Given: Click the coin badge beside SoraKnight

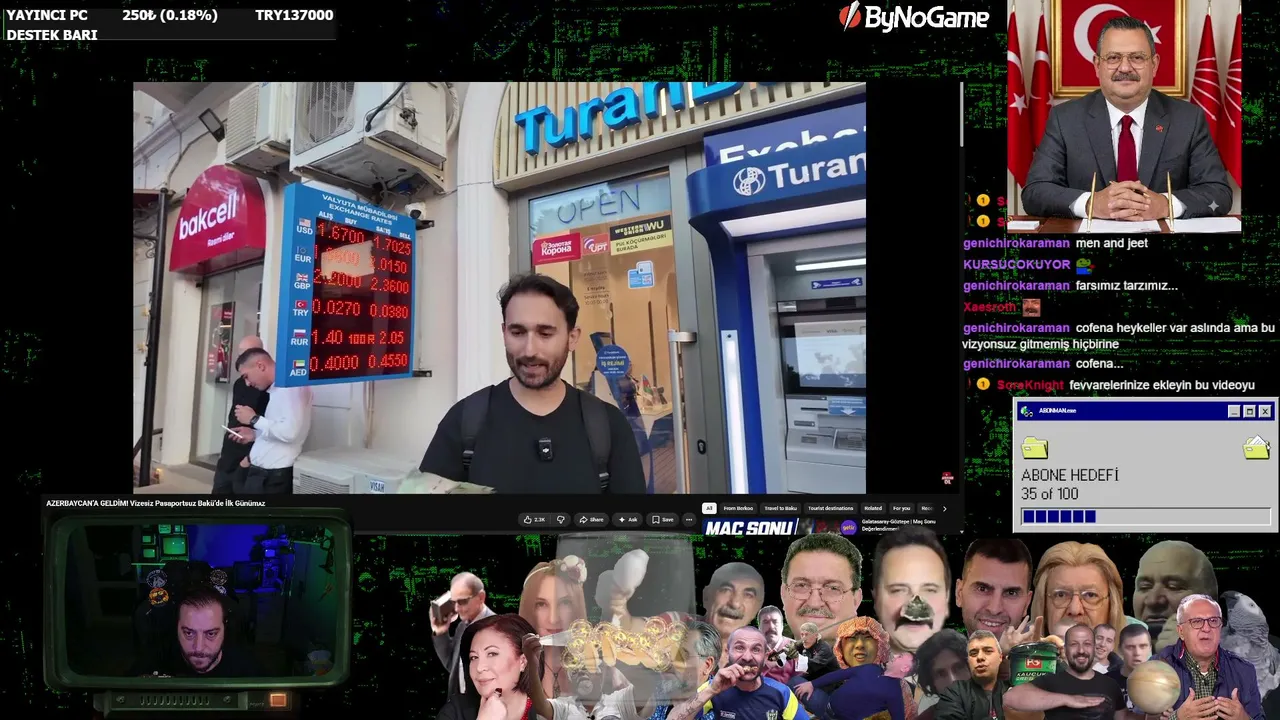Looking at the screenshot, I should pyautogui.click(x=983, y=385).
